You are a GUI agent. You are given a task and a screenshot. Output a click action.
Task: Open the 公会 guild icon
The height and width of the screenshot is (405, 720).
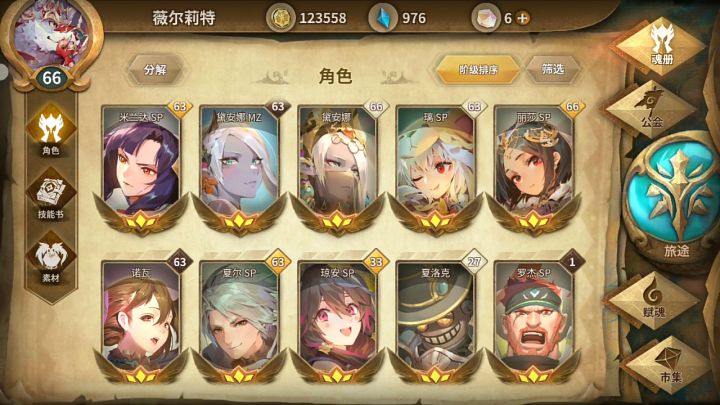click(x=651, y=108)
